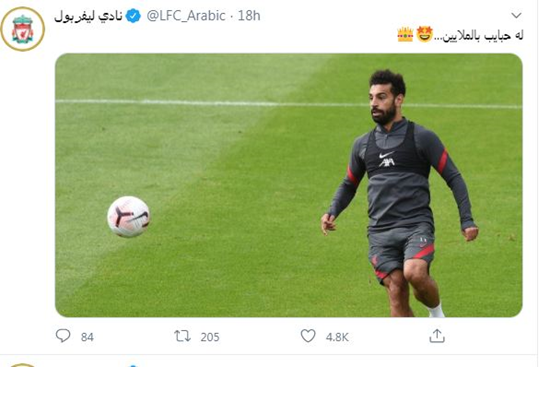
Task: Expand the tweet options chevron
Action: pos(516,15)
